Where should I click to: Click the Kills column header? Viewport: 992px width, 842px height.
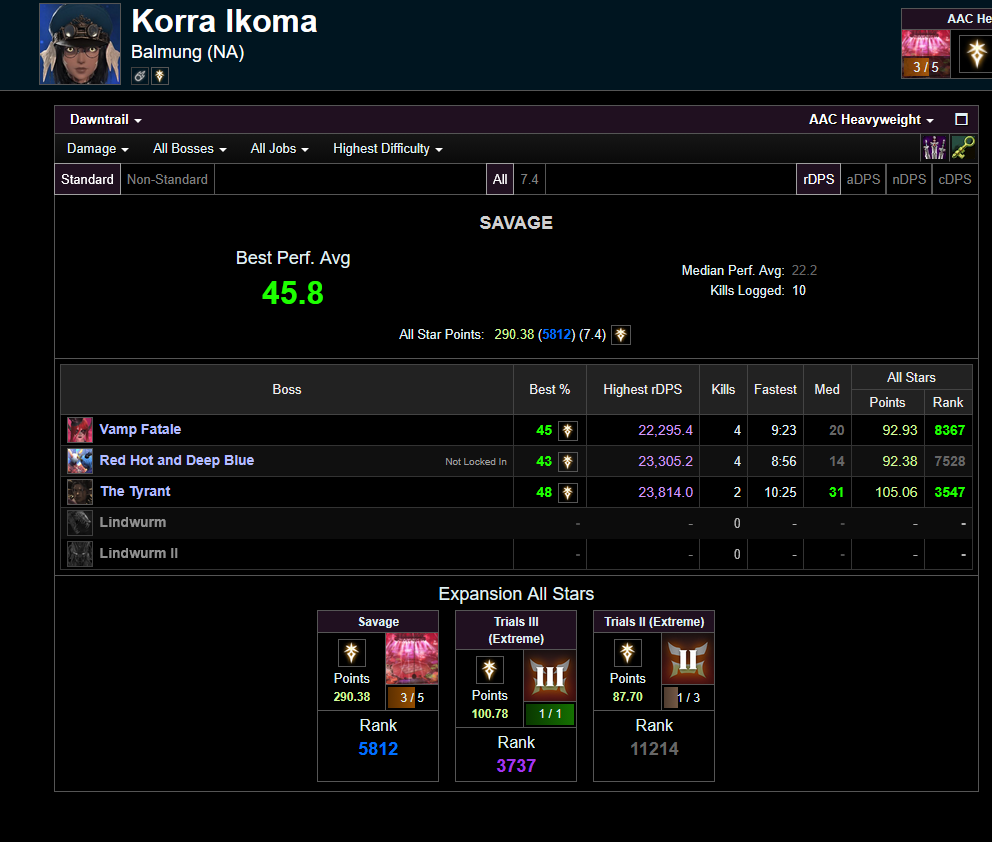[723, 390]
